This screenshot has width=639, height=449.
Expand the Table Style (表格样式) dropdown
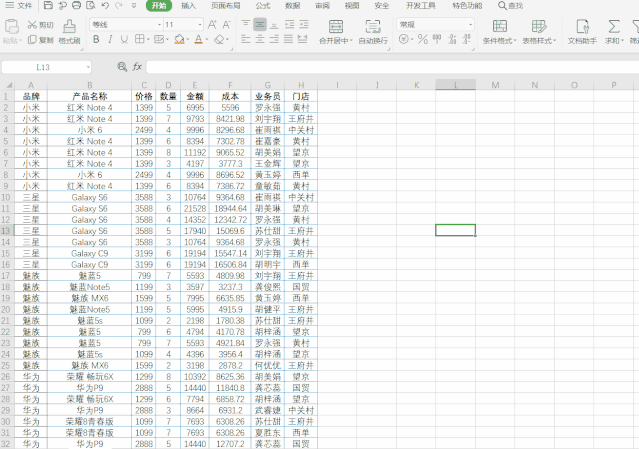coord(554,41)
